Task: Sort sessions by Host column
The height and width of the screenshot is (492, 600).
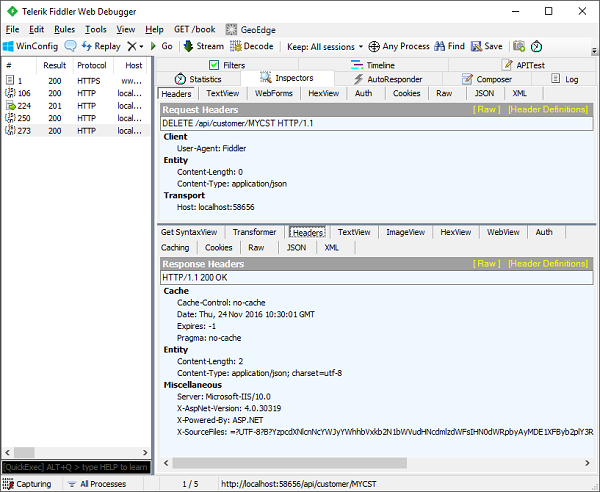Action: click(x=133, y=65)
